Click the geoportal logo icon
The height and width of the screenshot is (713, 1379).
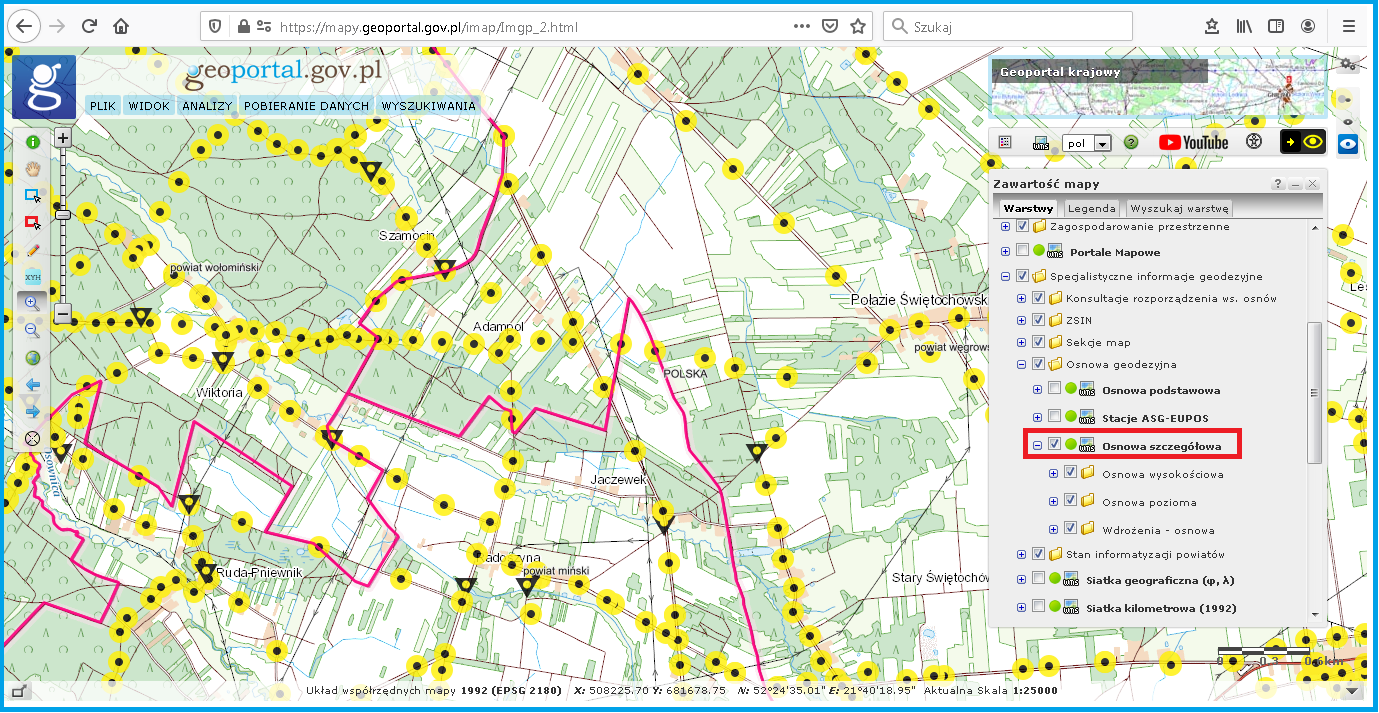pos(43,87)
